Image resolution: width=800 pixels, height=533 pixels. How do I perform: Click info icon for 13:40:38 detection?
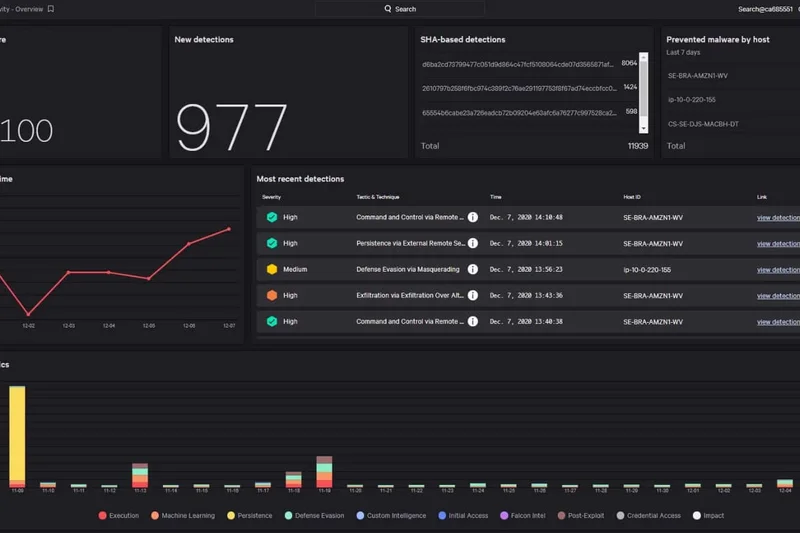473,322
